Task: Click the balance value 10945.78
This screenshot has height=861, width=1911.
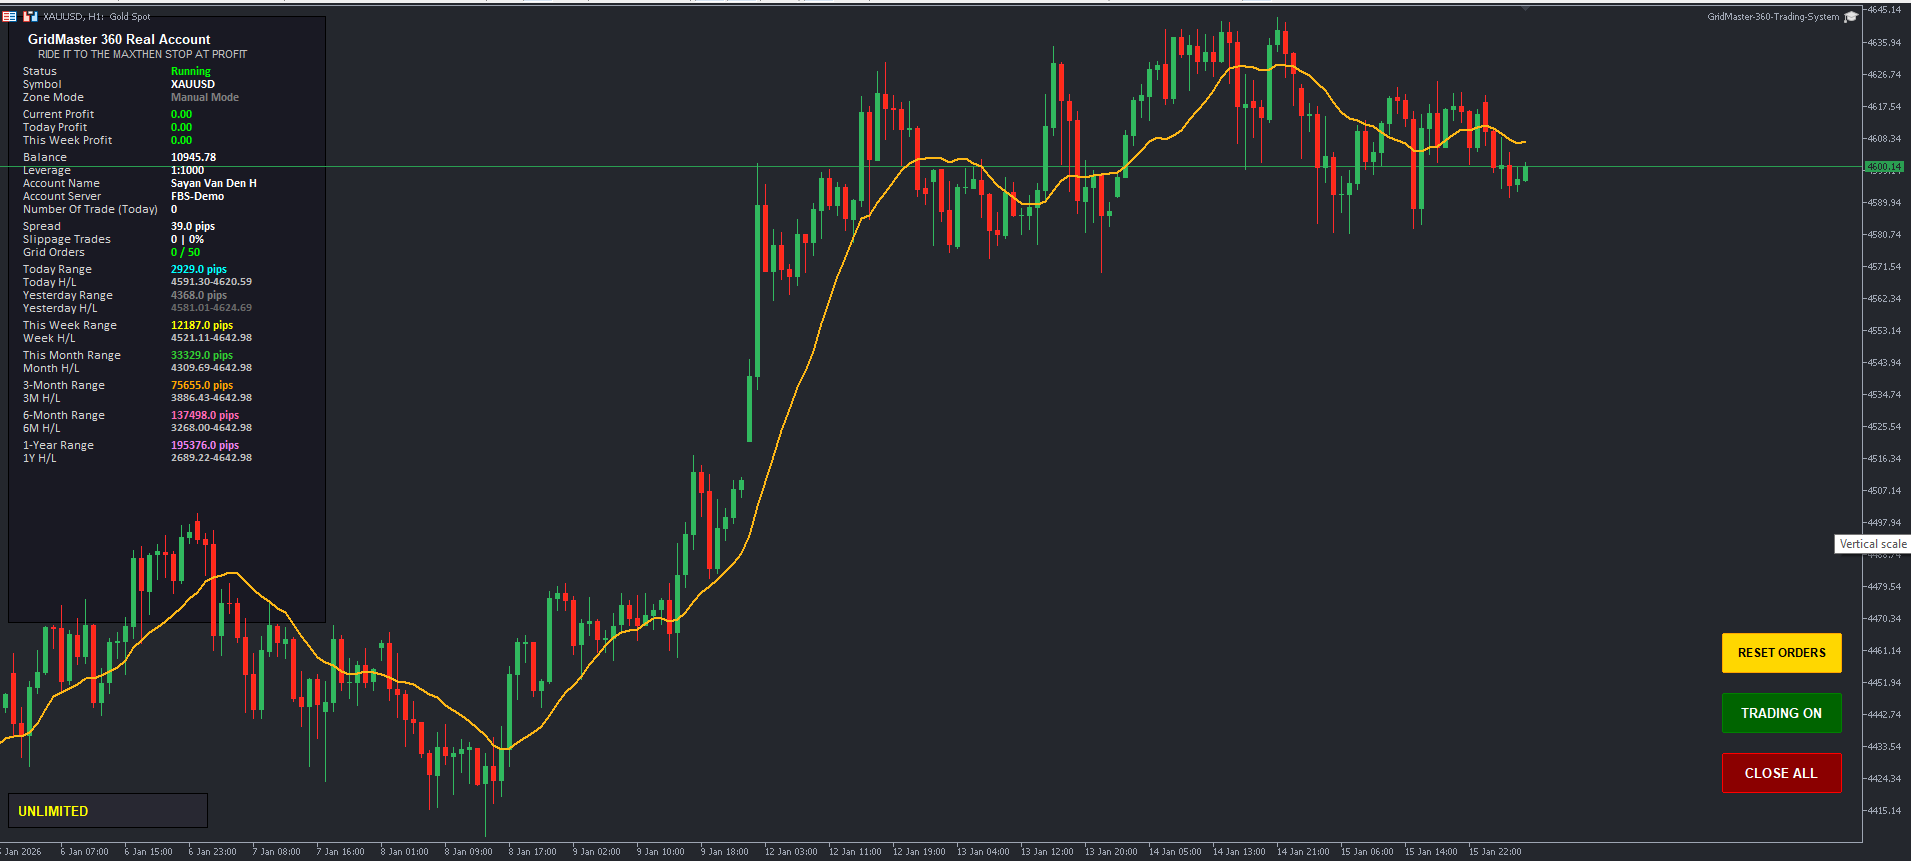Action: click(193, 157)
